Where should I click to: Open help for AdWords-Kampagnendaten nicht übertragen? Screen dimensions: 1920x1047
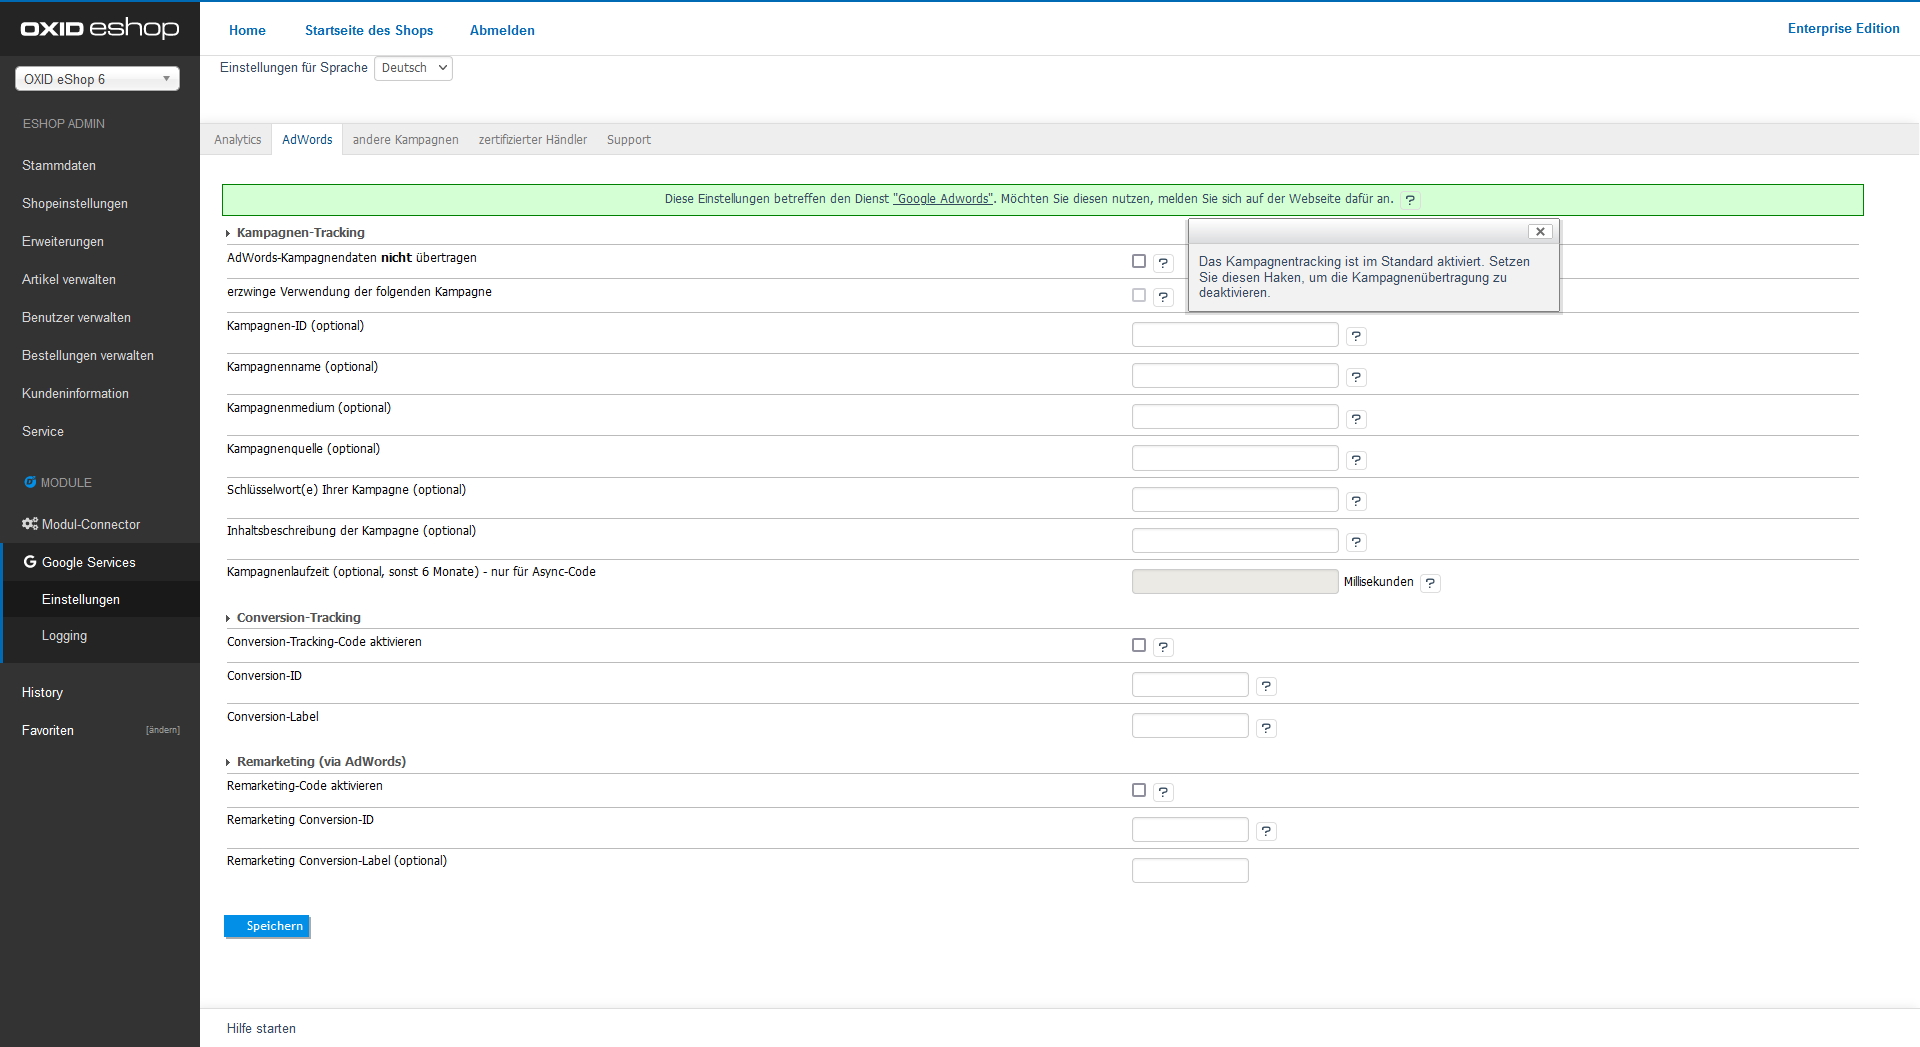1163,263
